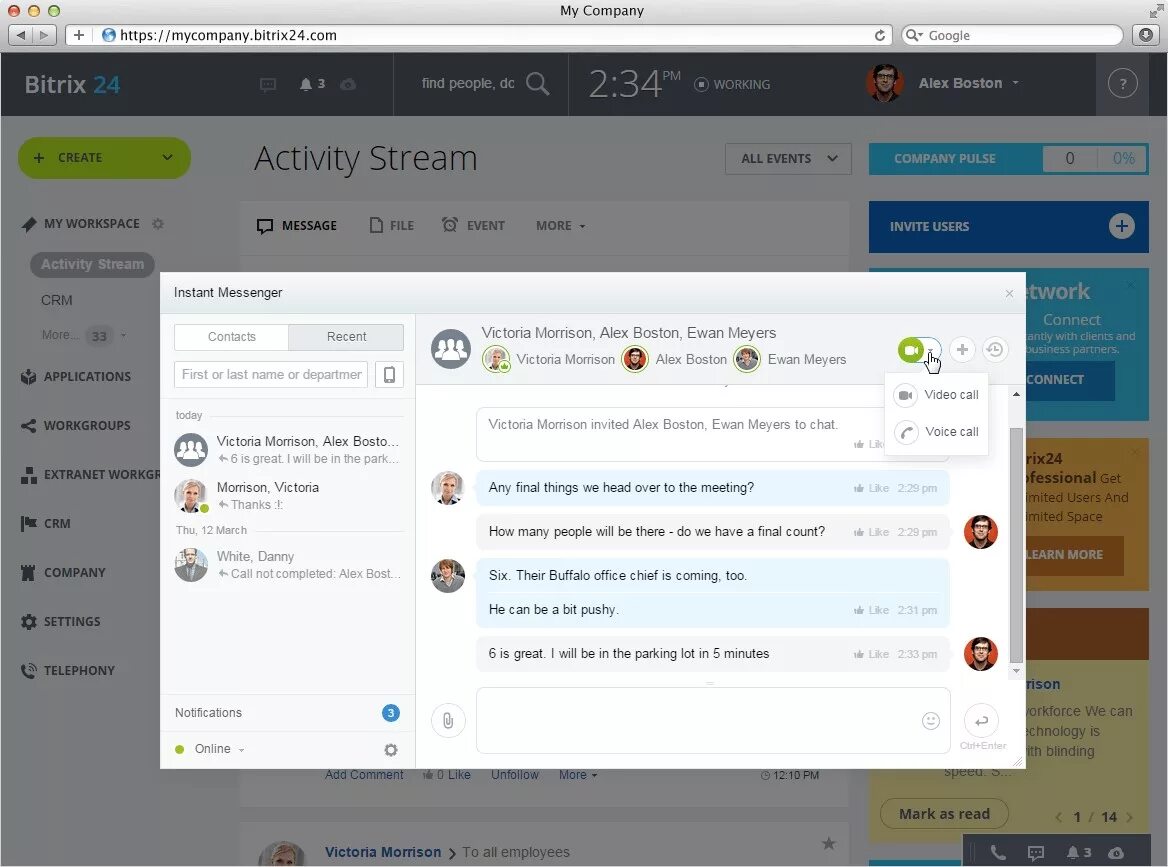Click Ewan Meyers avatar in chat header
1168x867 pixels.
click(x=747, y=360)
